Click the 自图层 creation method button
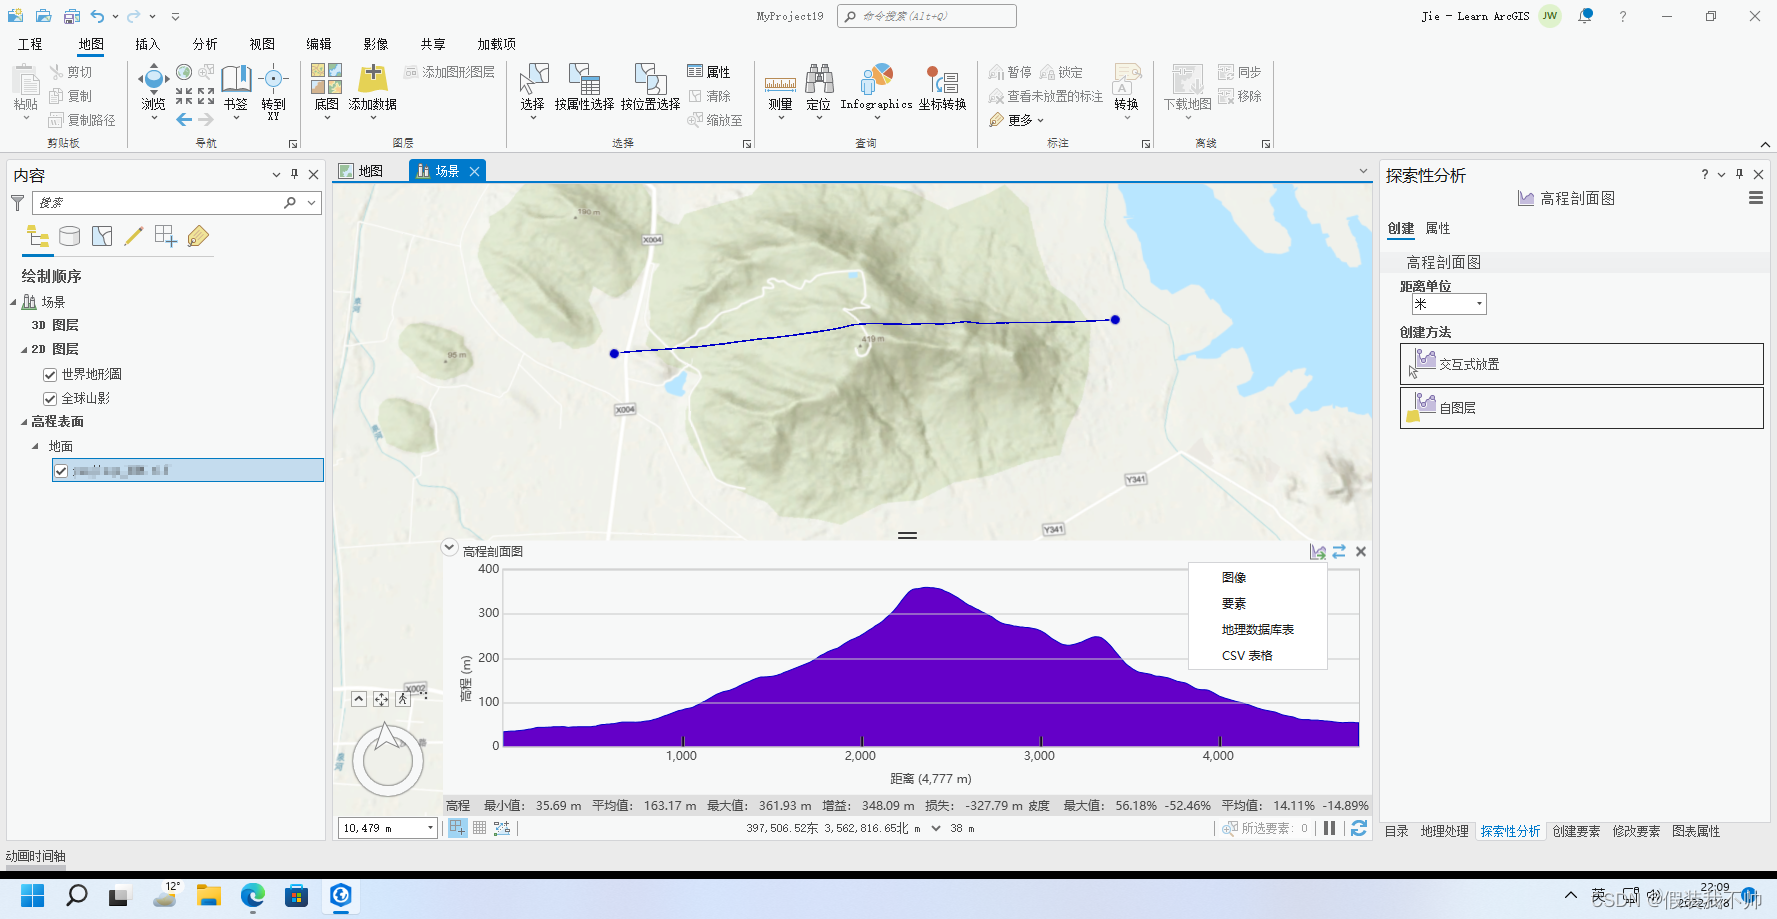 point(1580,407)
